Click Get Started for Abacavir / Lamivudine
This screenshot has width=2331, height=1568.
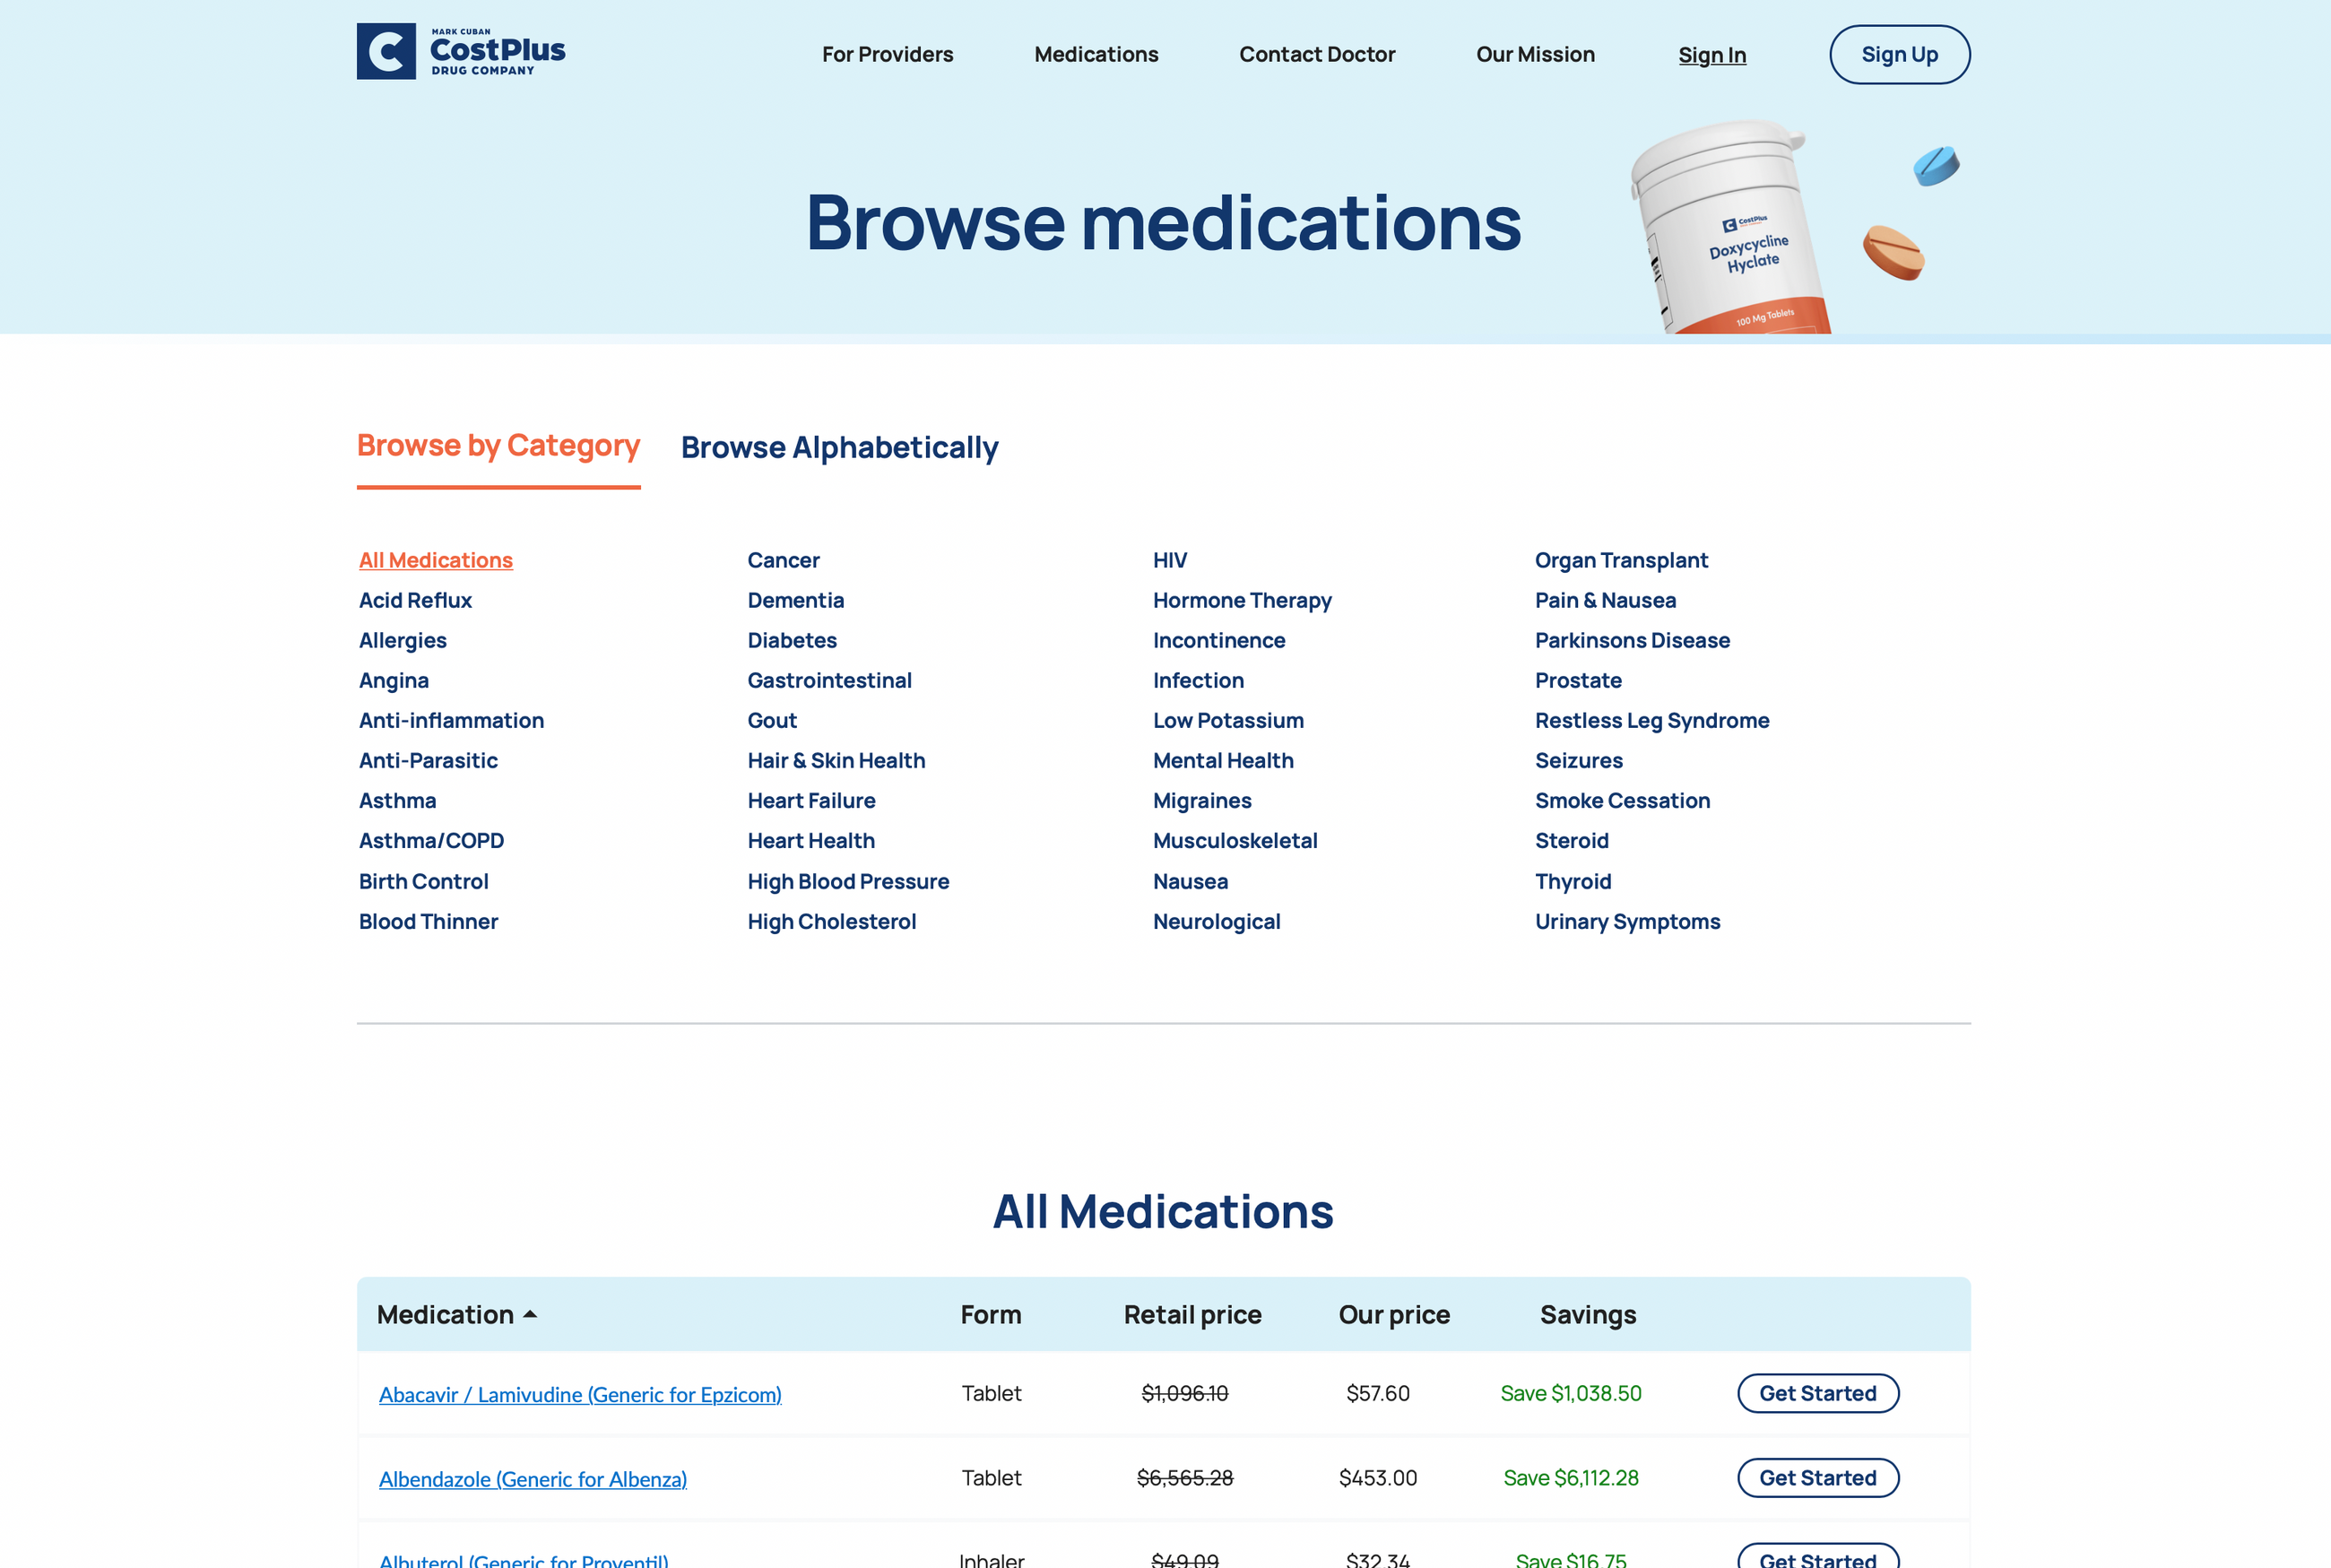click(x=1816, y=1393)
